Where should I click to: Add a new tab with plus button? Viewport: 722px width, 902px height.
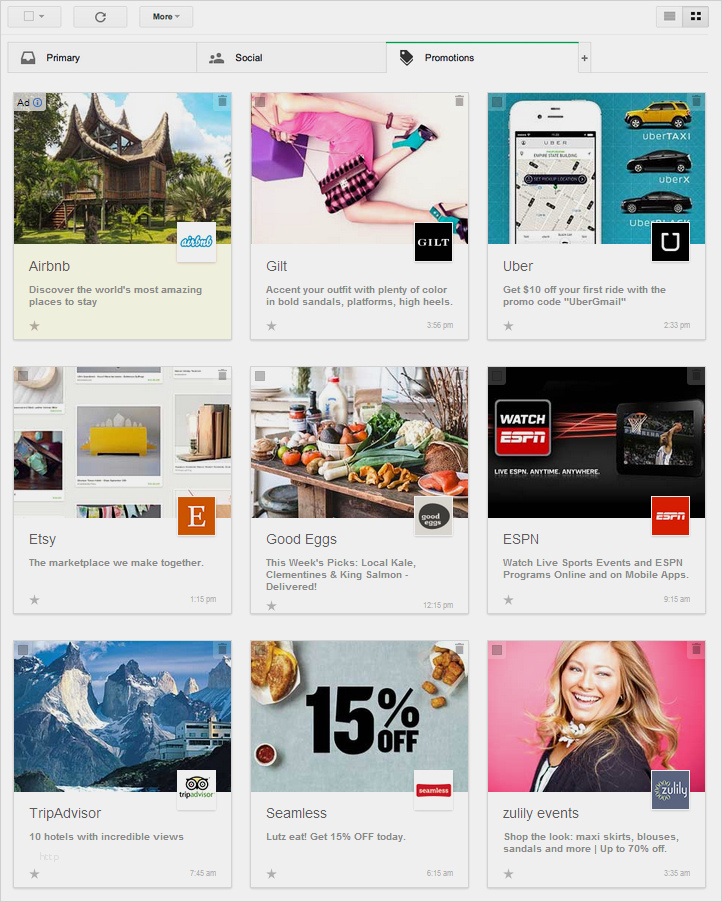pyautogui.click(x=585, y=58)
